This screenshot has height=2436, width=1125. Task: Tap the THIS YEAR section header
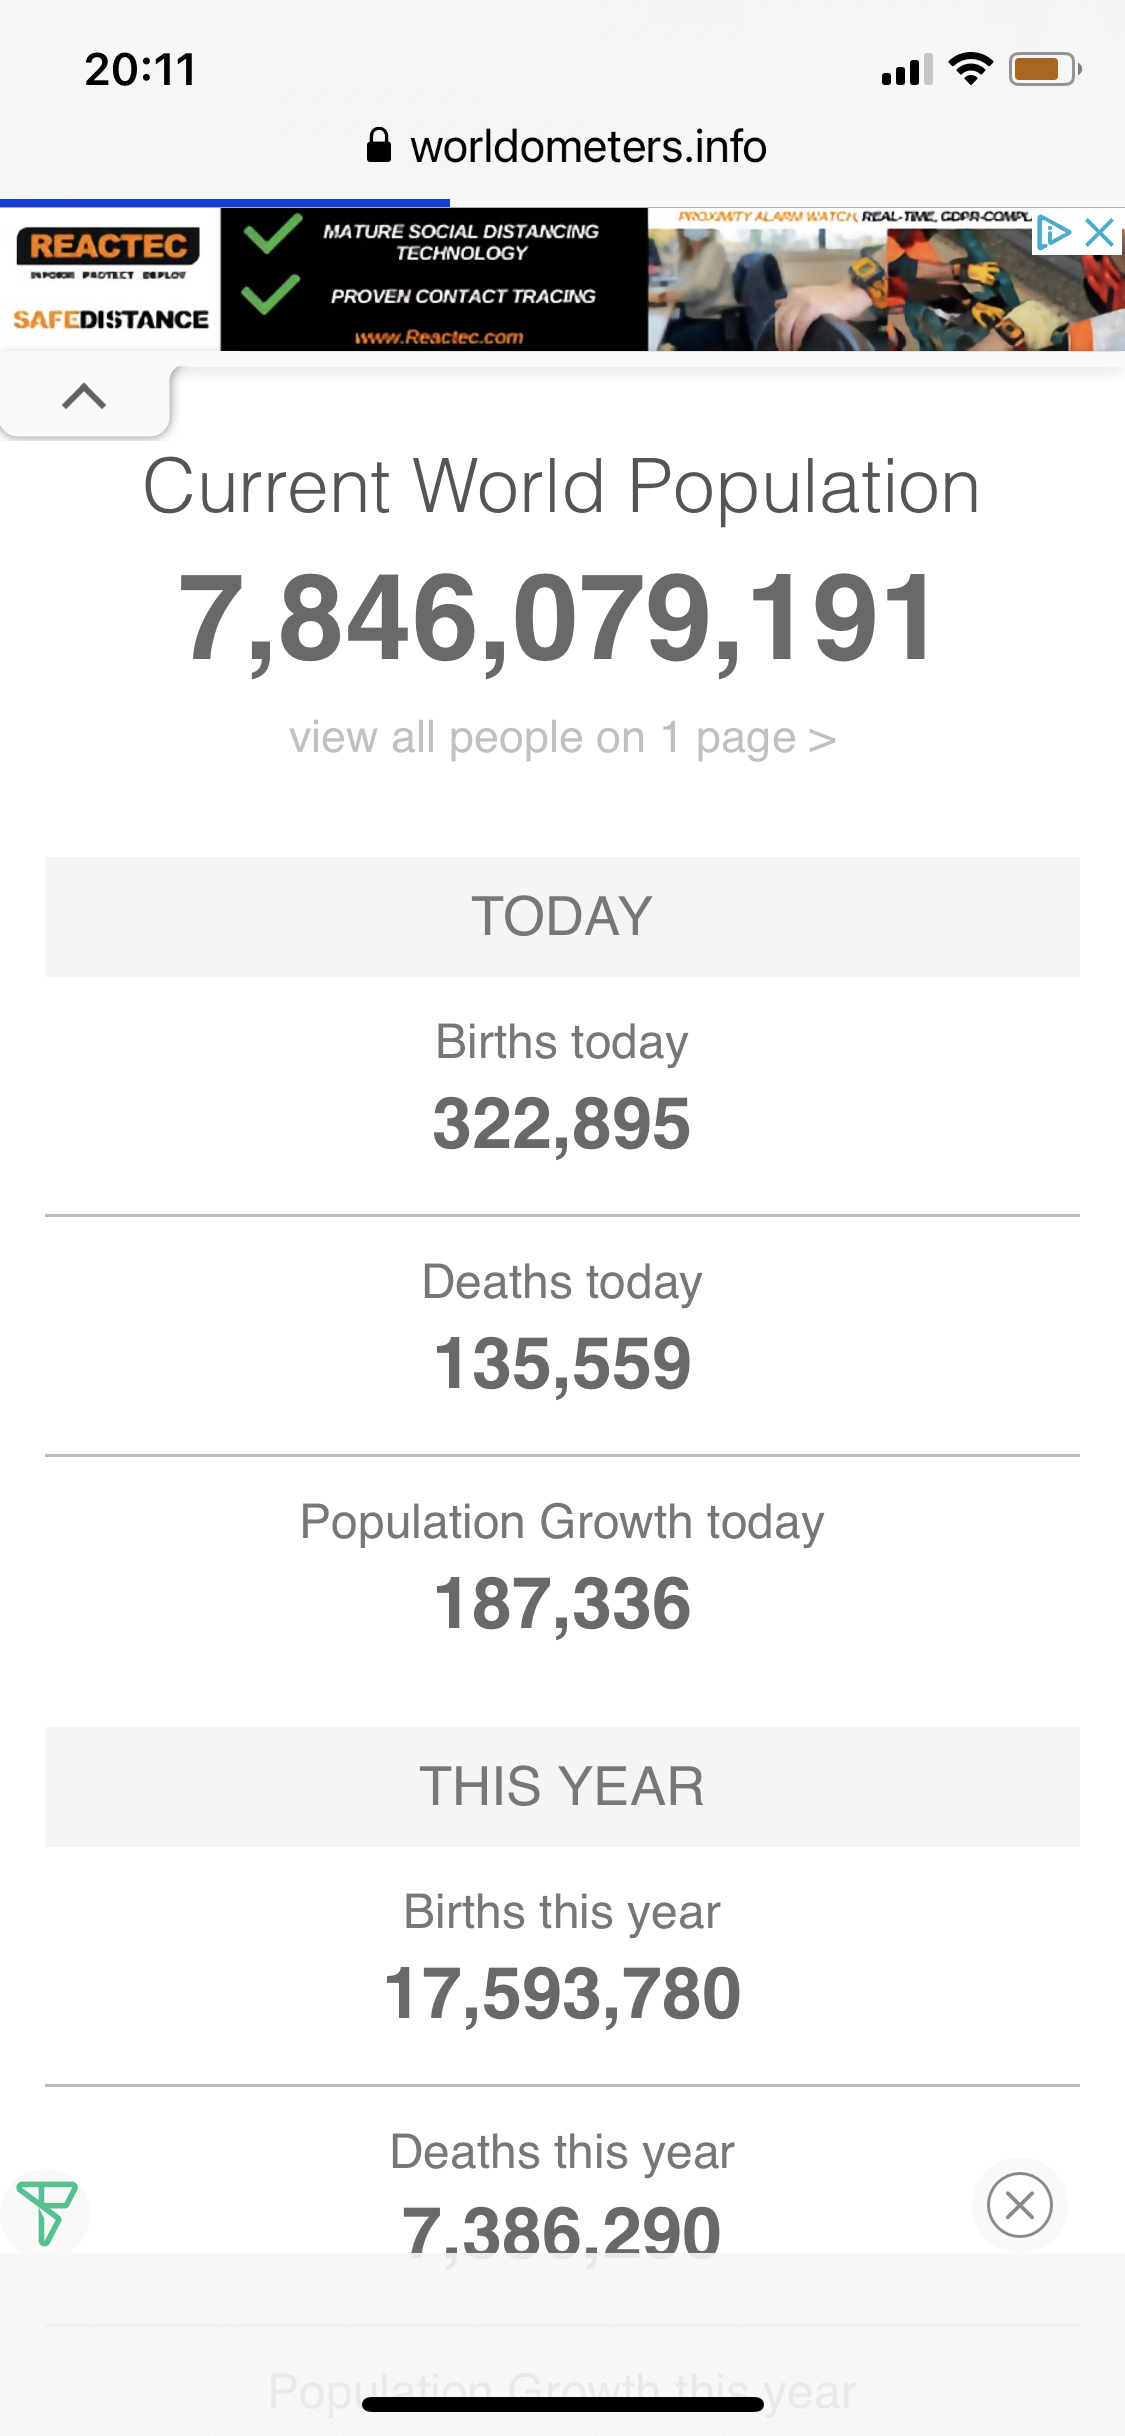click(x=562, y=1786)
